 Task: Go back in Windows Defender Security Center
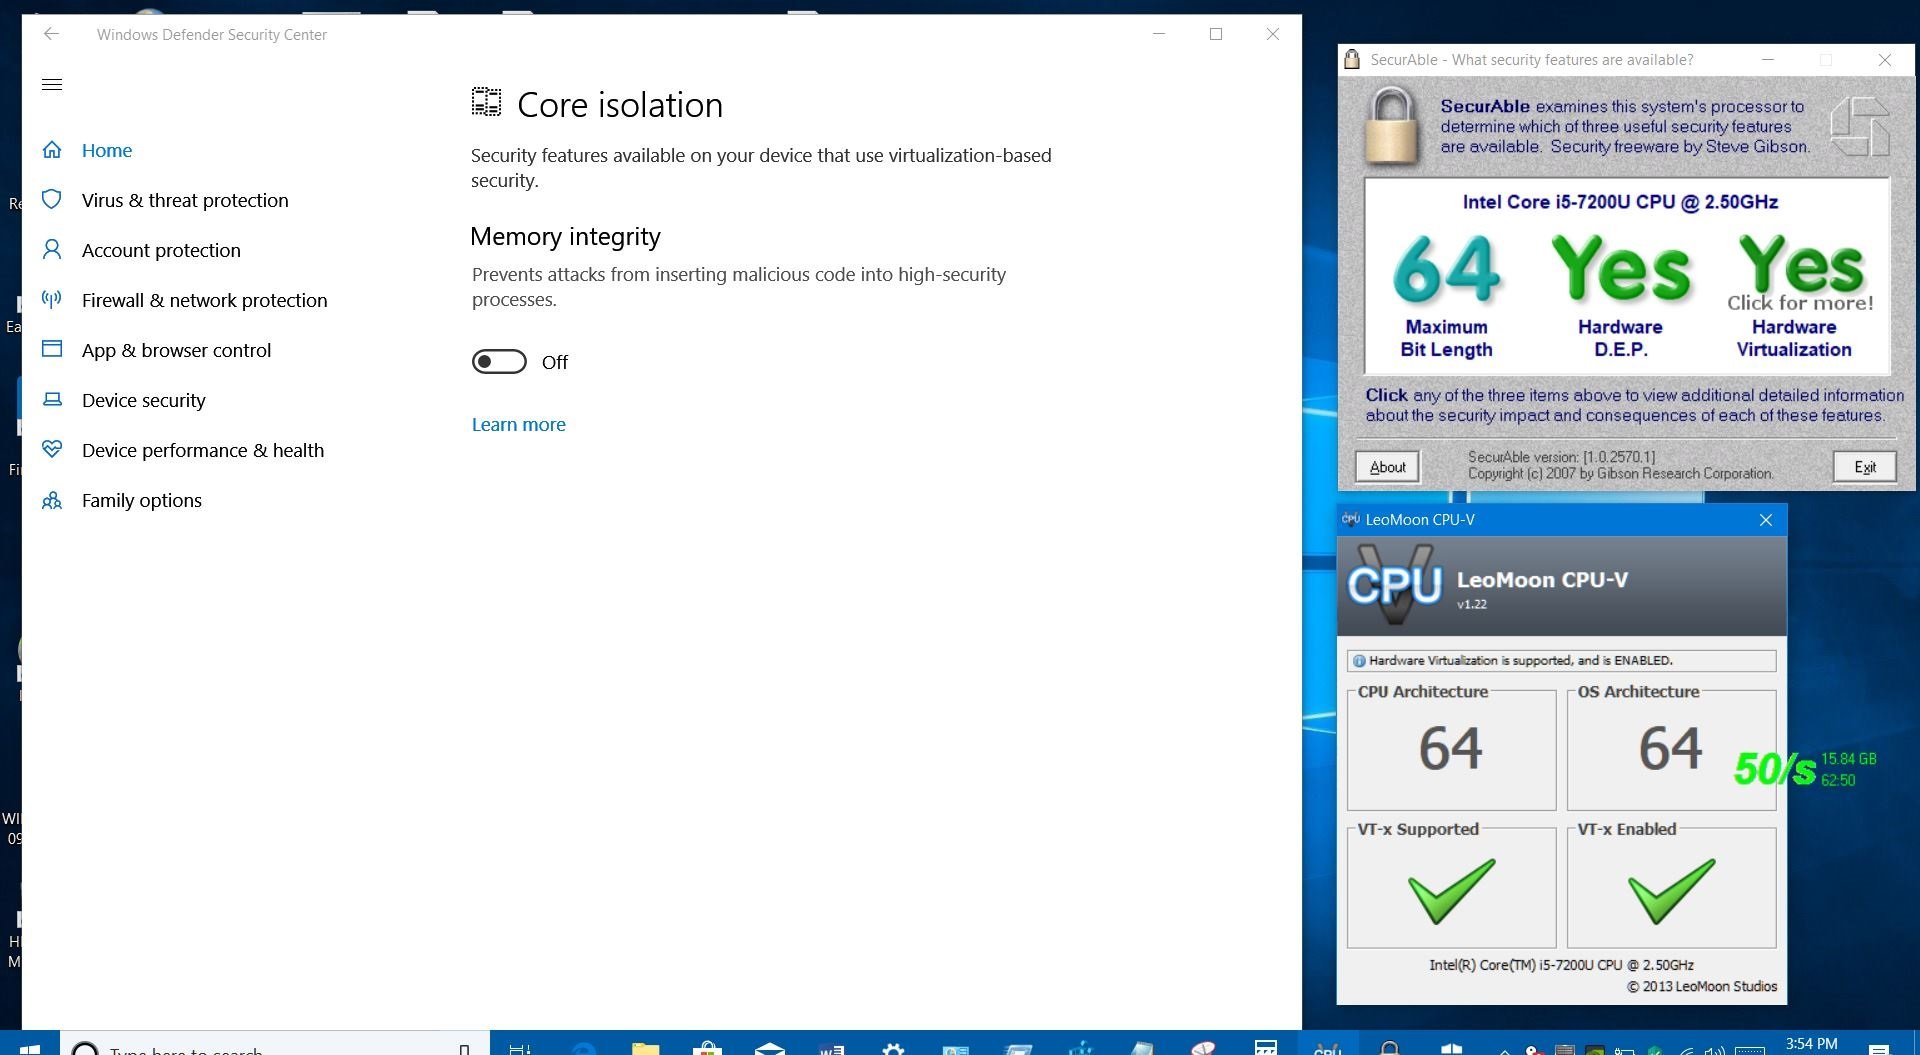coord(51,34)
